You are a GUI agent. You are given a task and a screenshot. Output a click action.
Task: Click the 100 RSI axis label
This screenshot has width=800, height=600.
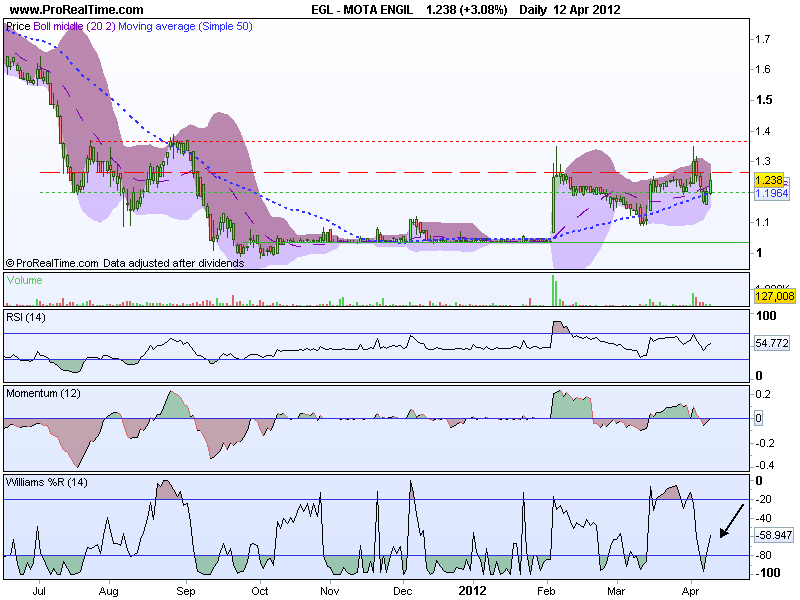tap(766, 316)
